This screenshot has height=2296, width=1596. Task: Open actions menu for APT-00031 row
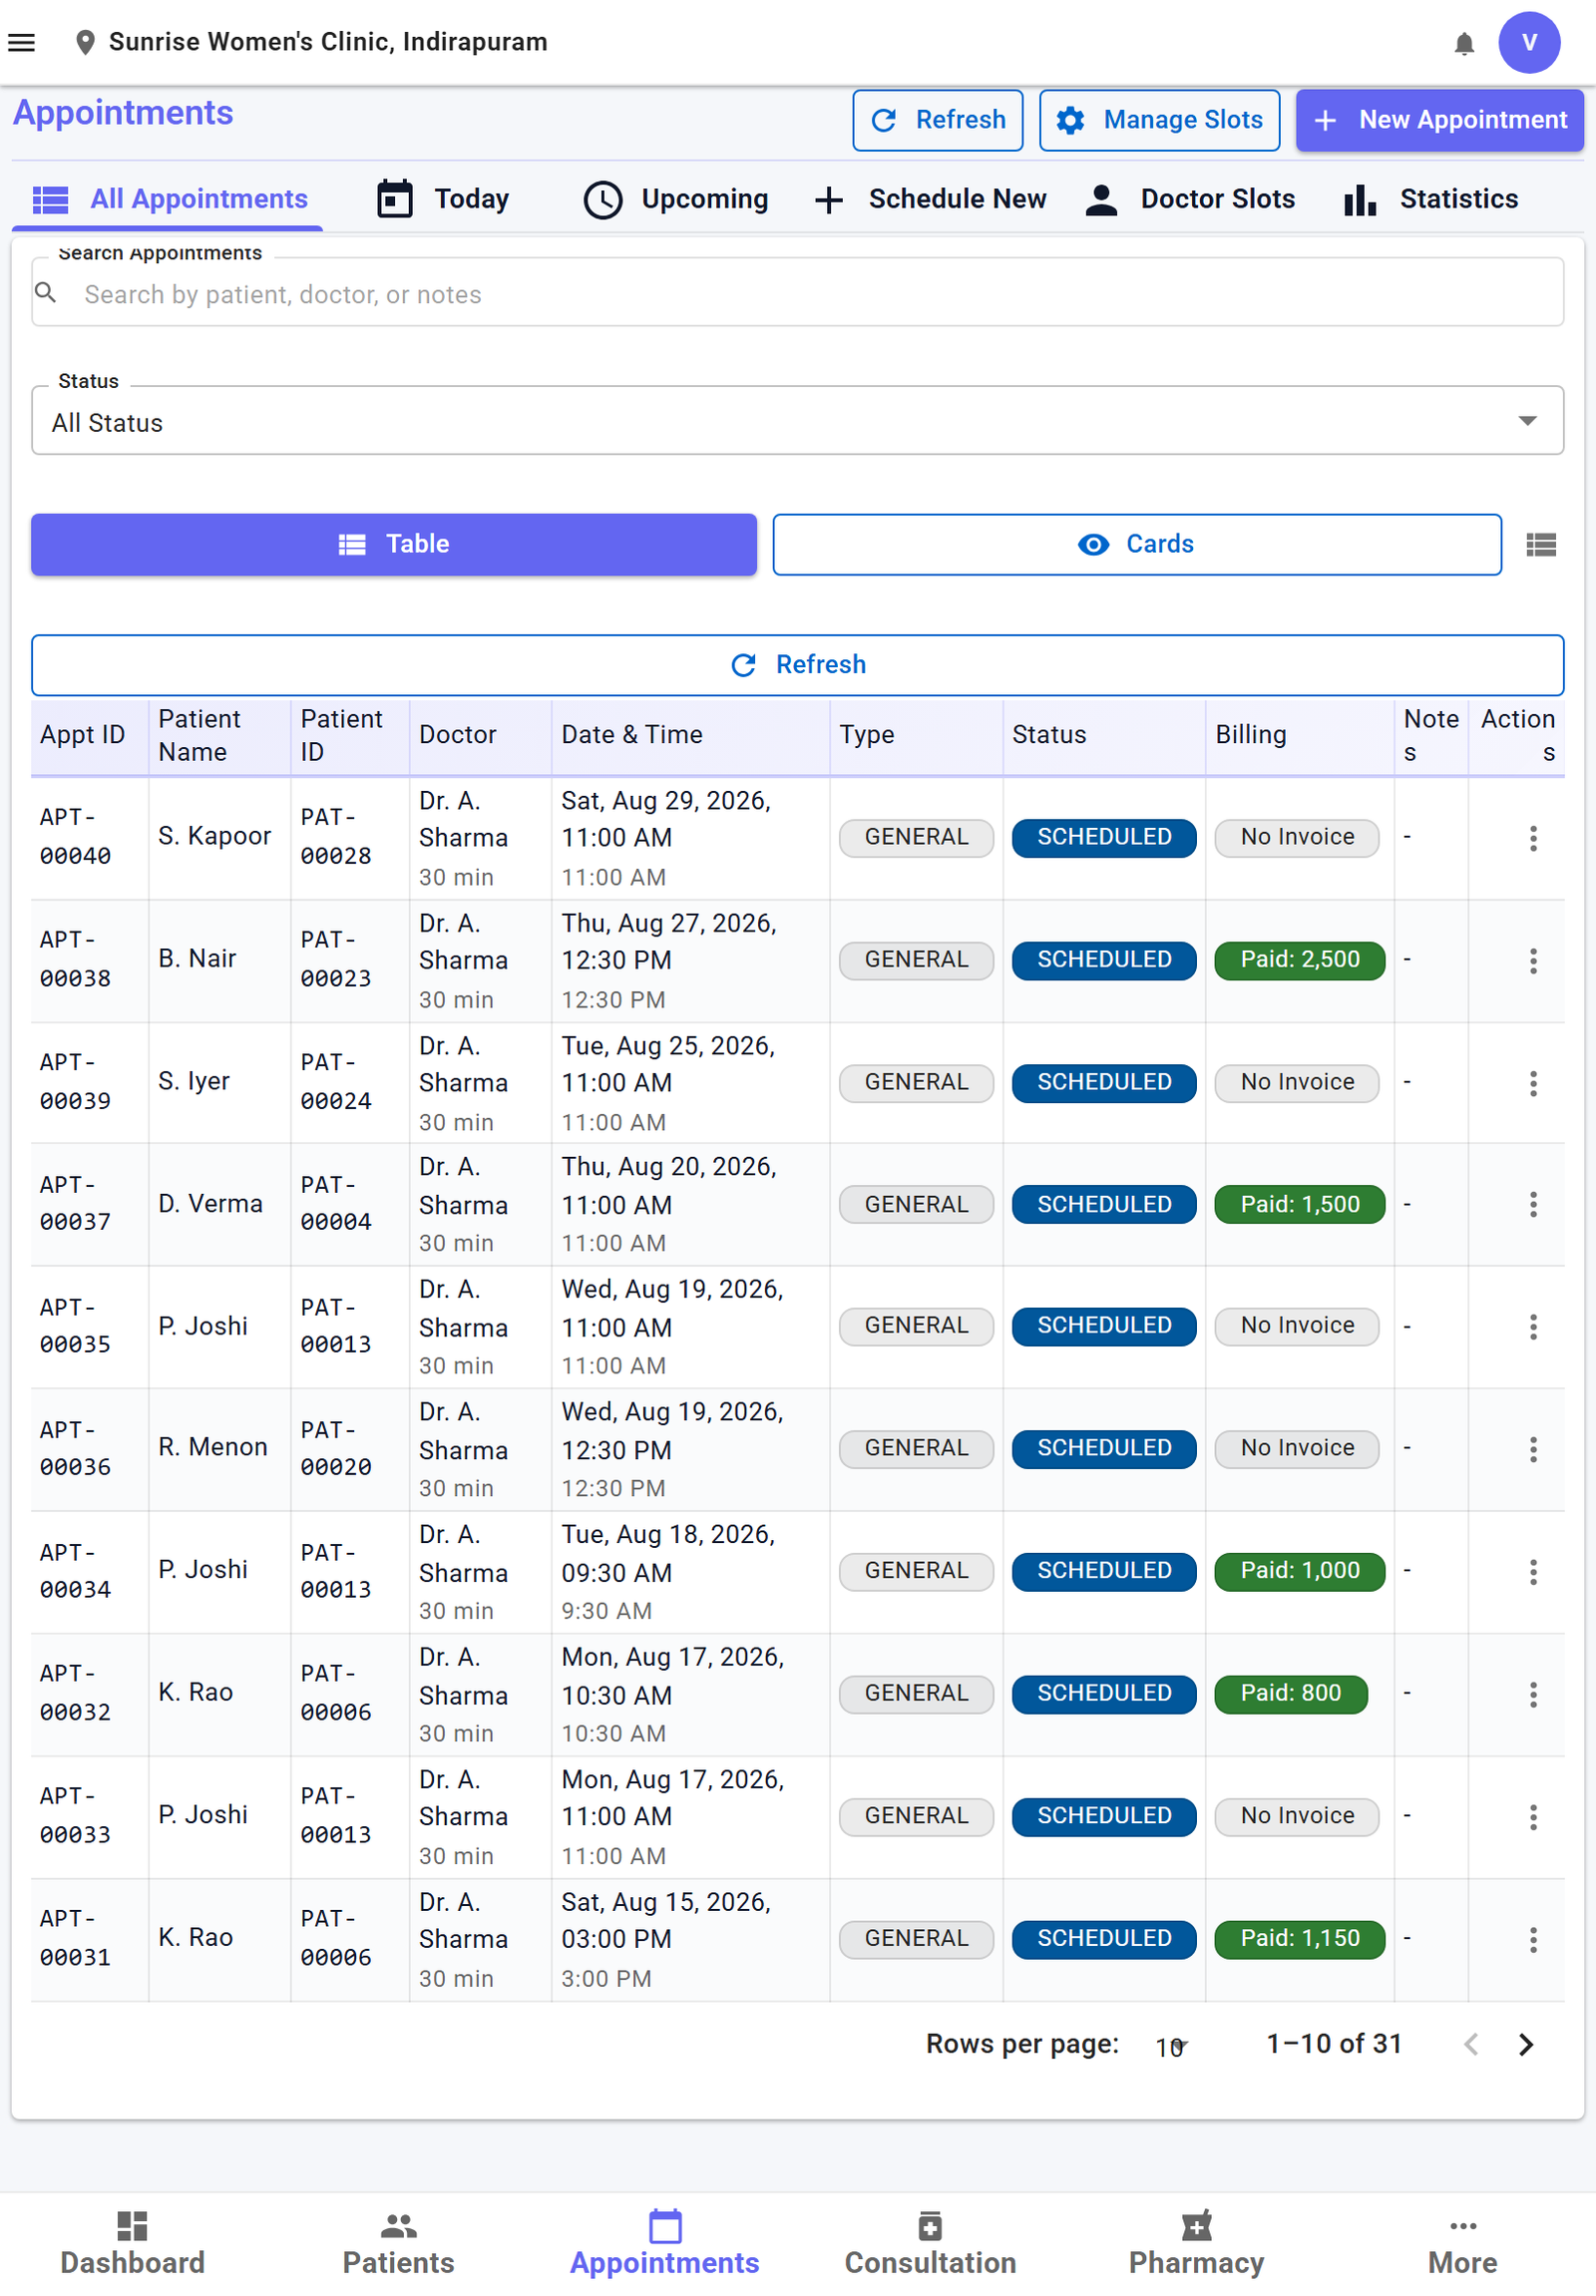[x=1533, y=1940]
